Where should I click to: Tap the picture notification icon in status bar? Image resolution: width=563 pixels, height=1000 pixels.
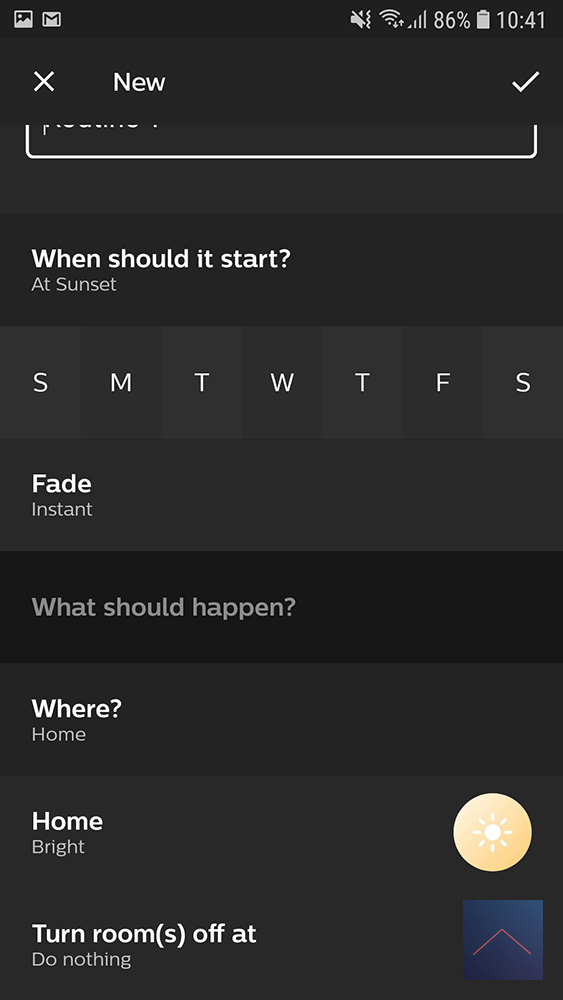point(24,20)
